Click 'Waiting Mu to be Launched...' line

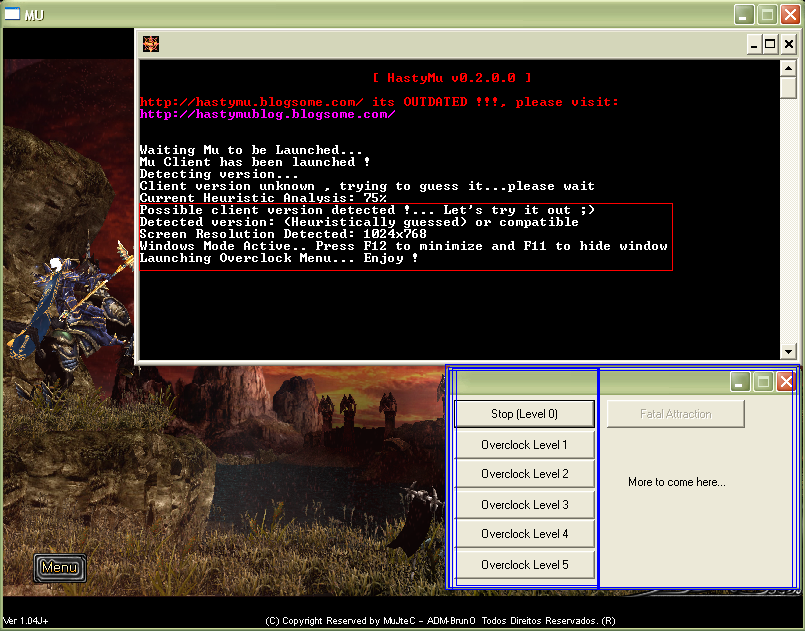(251, 150)
